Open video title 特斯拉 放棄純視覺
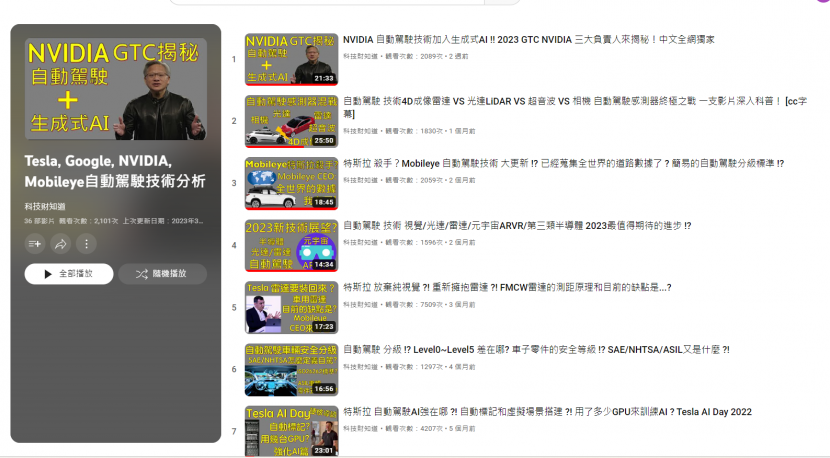The image size is (830, 458). (507, 288)
